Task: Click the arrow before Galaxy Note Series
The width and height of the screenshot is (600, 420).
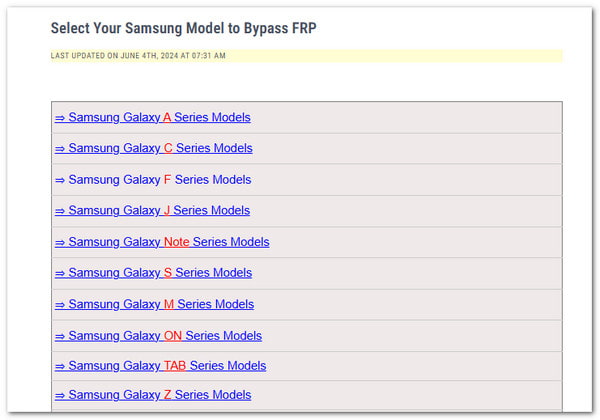Action: click(60, 243)
